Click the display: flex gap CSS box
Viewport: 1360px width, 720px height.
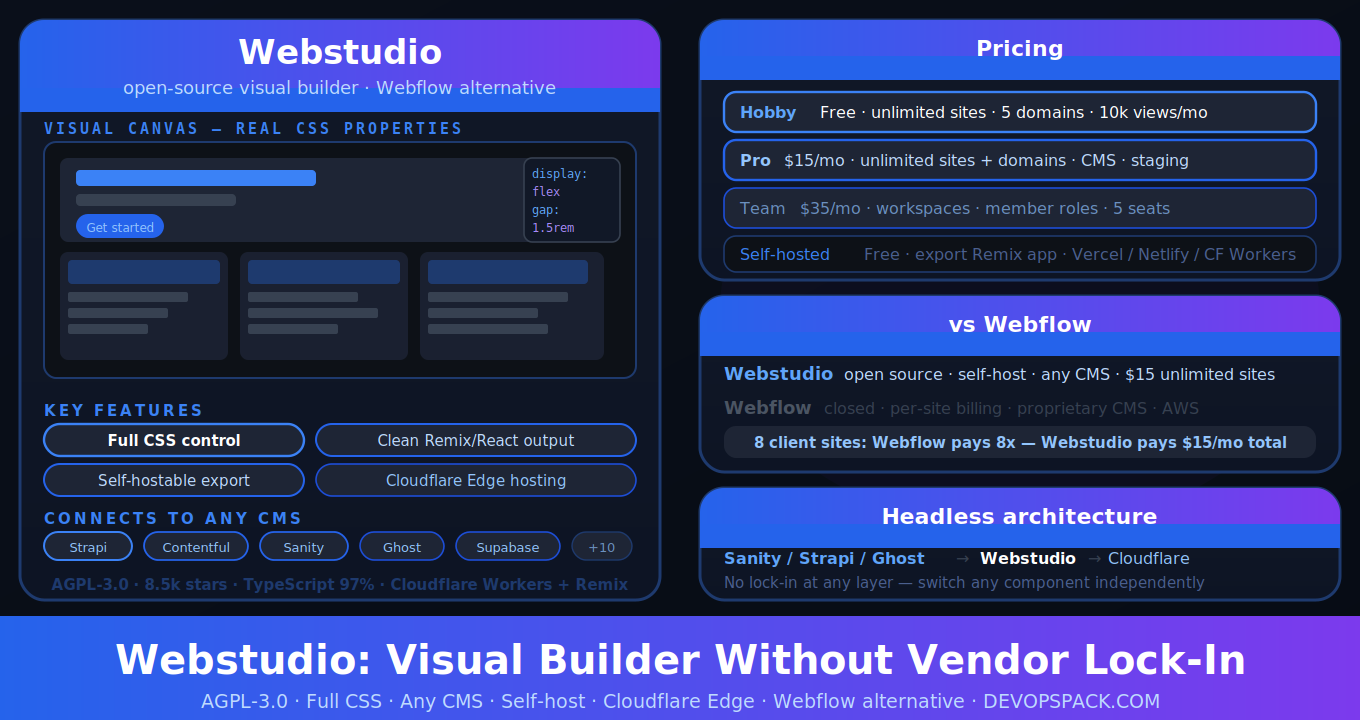pyautogui.click(x=572, y=200)
